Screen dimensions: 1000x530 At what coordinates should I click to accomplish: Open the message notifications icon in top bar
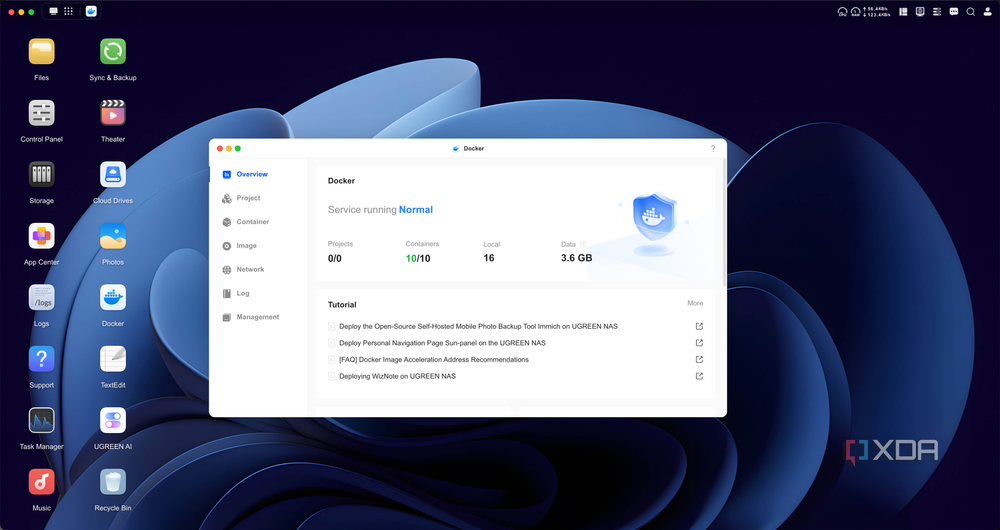(954, 11)
